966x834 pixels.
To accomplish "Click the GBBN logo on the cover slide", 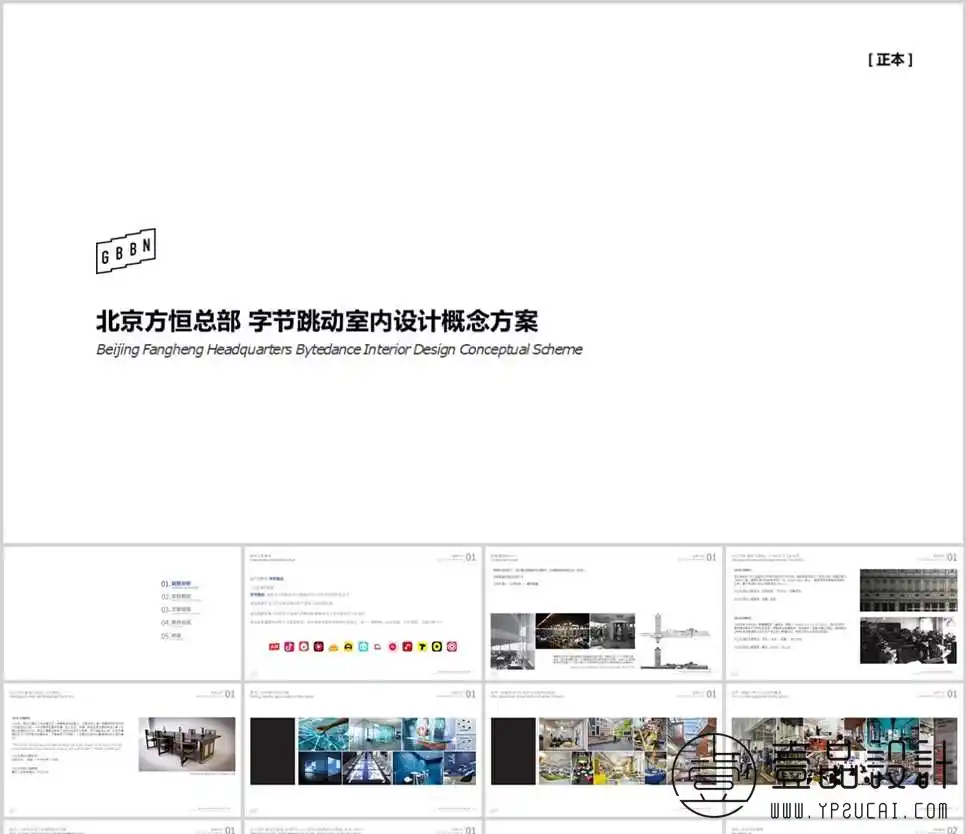I will point(126,251).
